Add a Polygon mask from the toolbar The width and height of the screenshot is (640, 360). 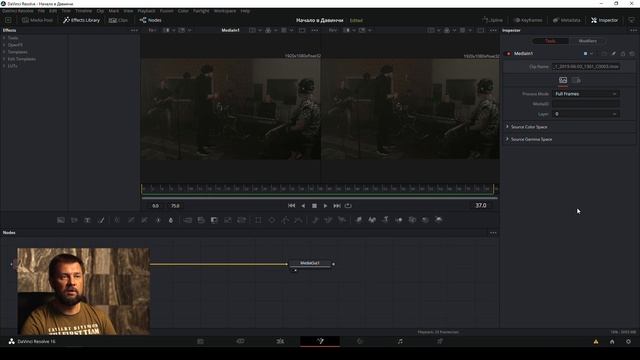click(x=285, y=220)
